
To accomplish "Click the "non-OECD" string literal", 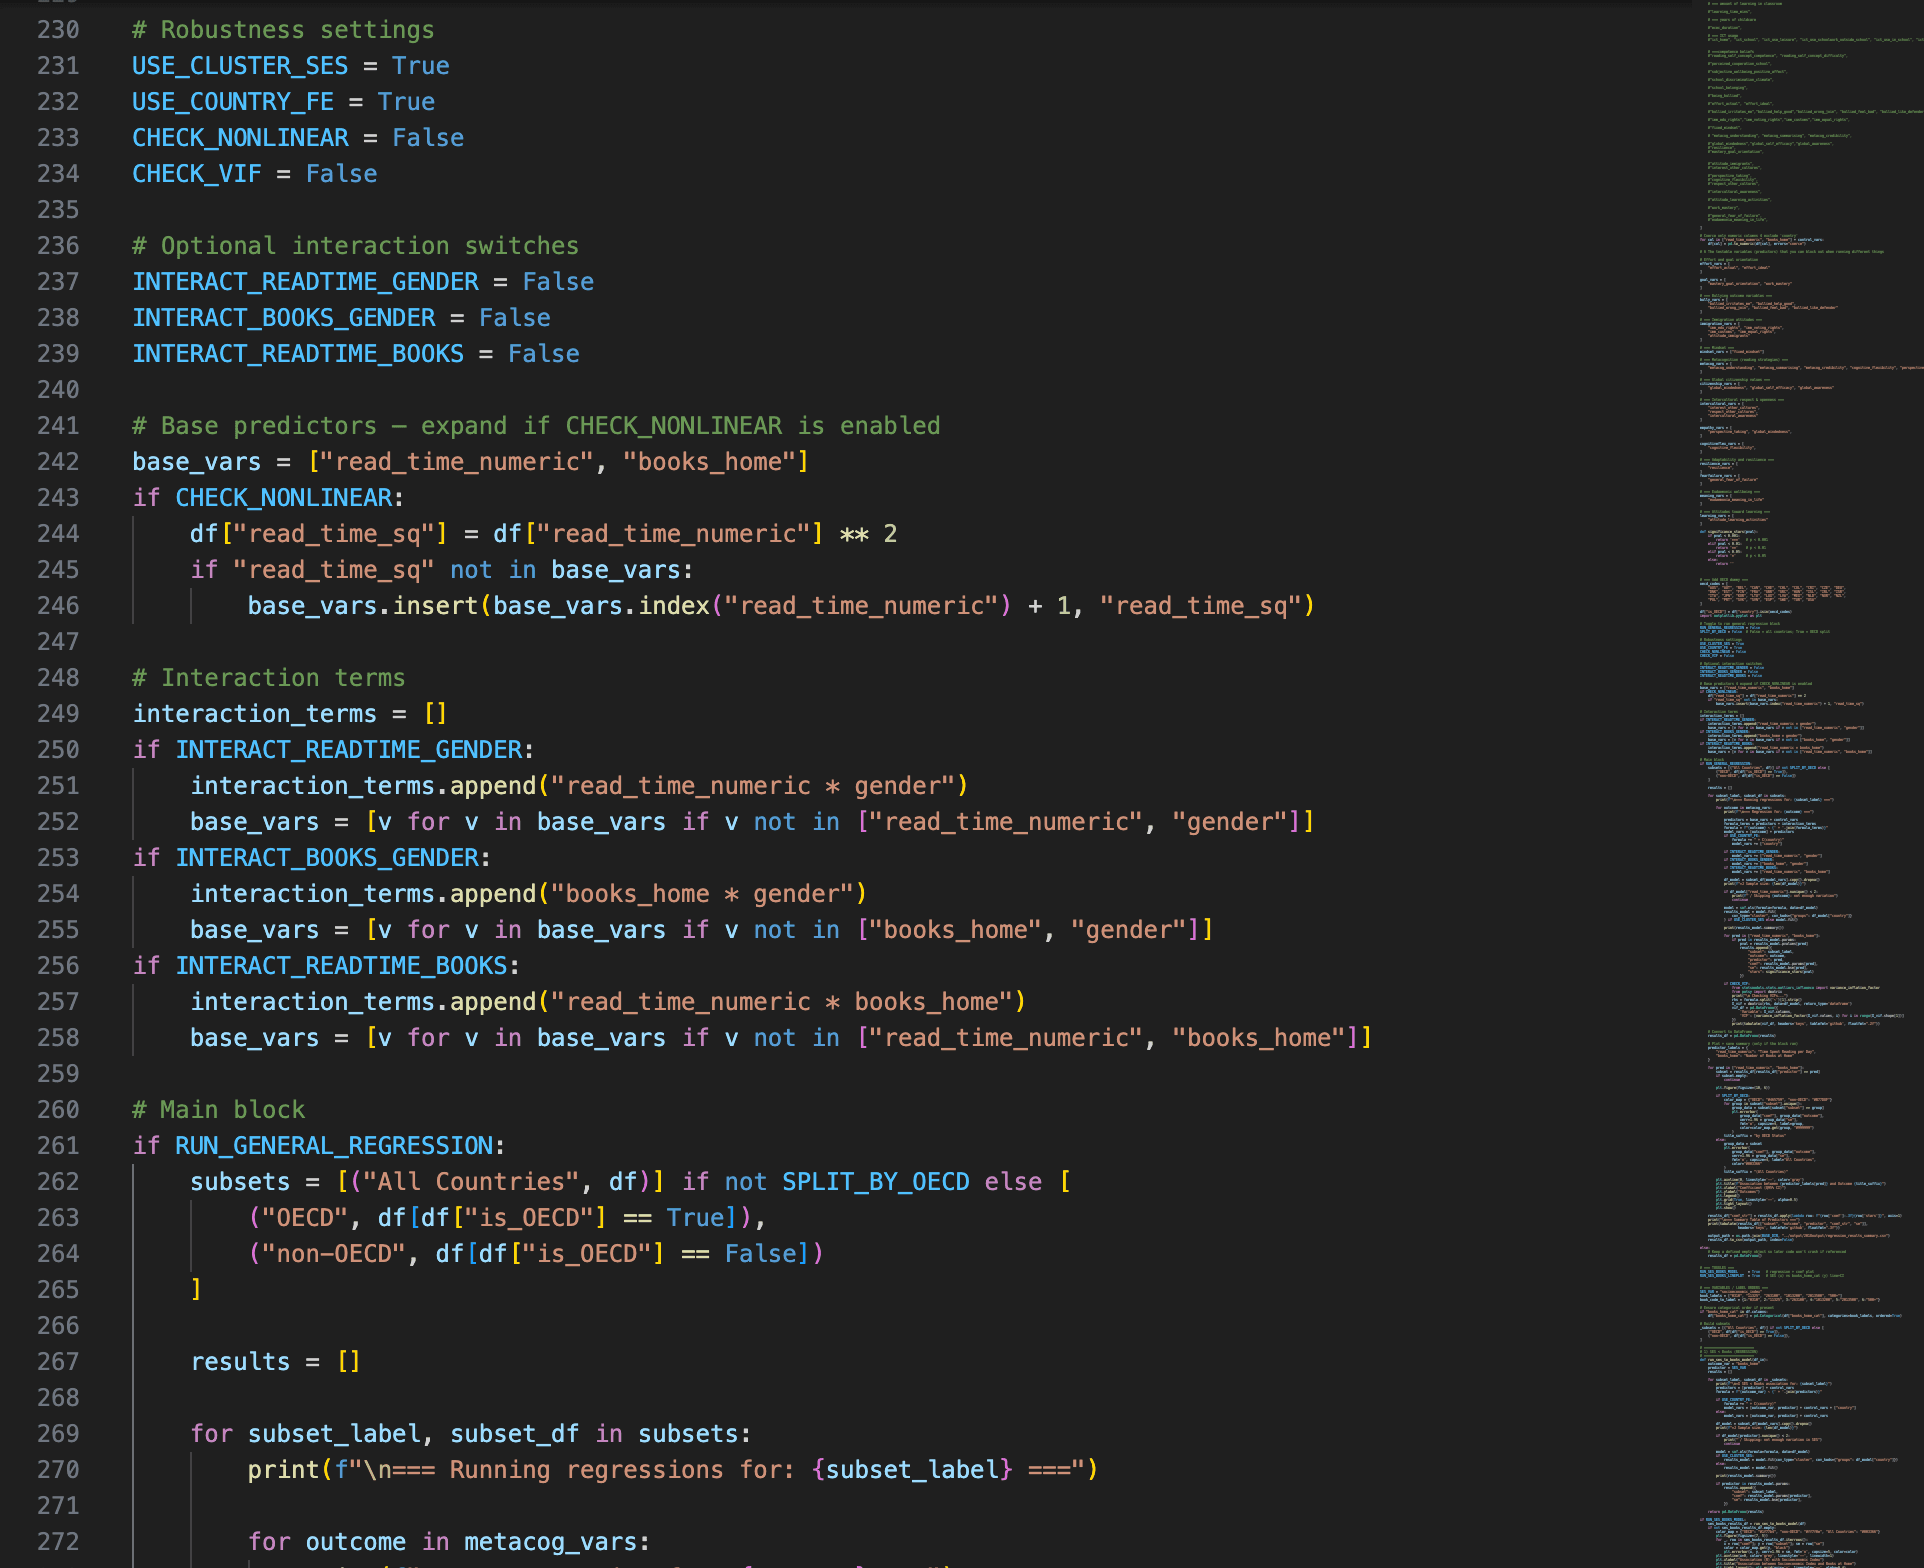I will pos(334,1254).
